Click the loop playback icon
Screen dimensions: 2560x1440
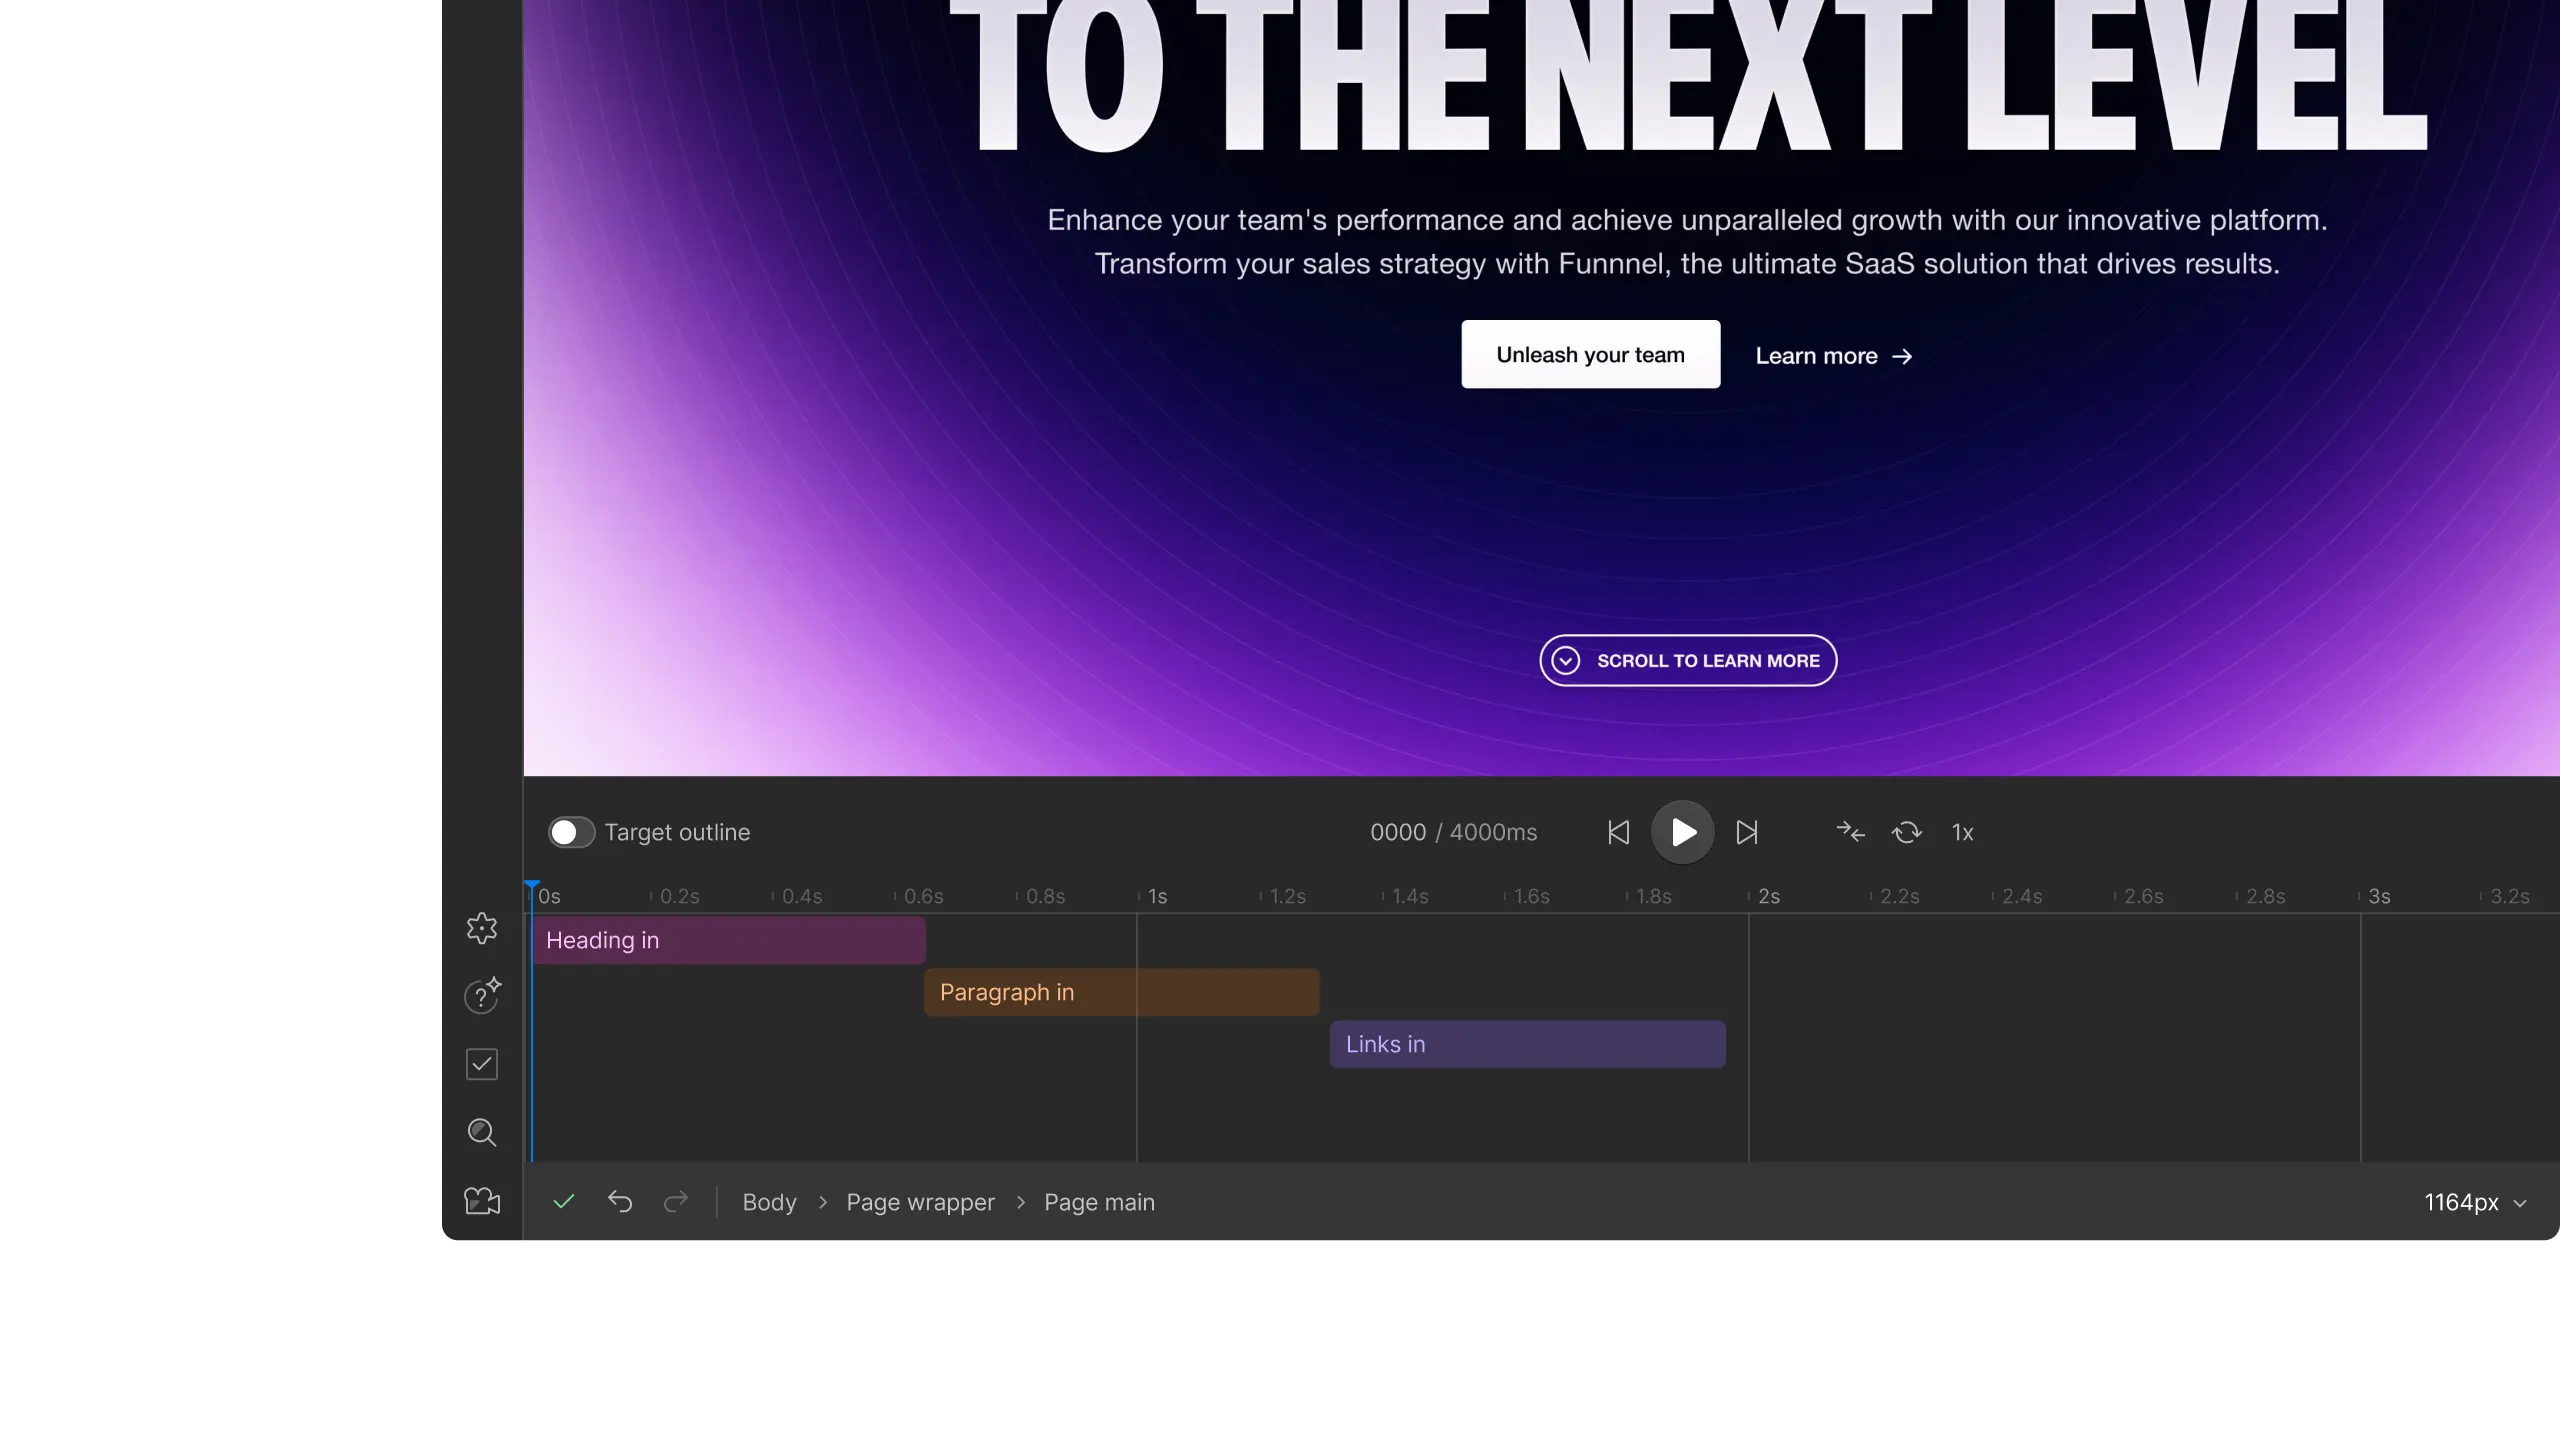coord(1906,832)
